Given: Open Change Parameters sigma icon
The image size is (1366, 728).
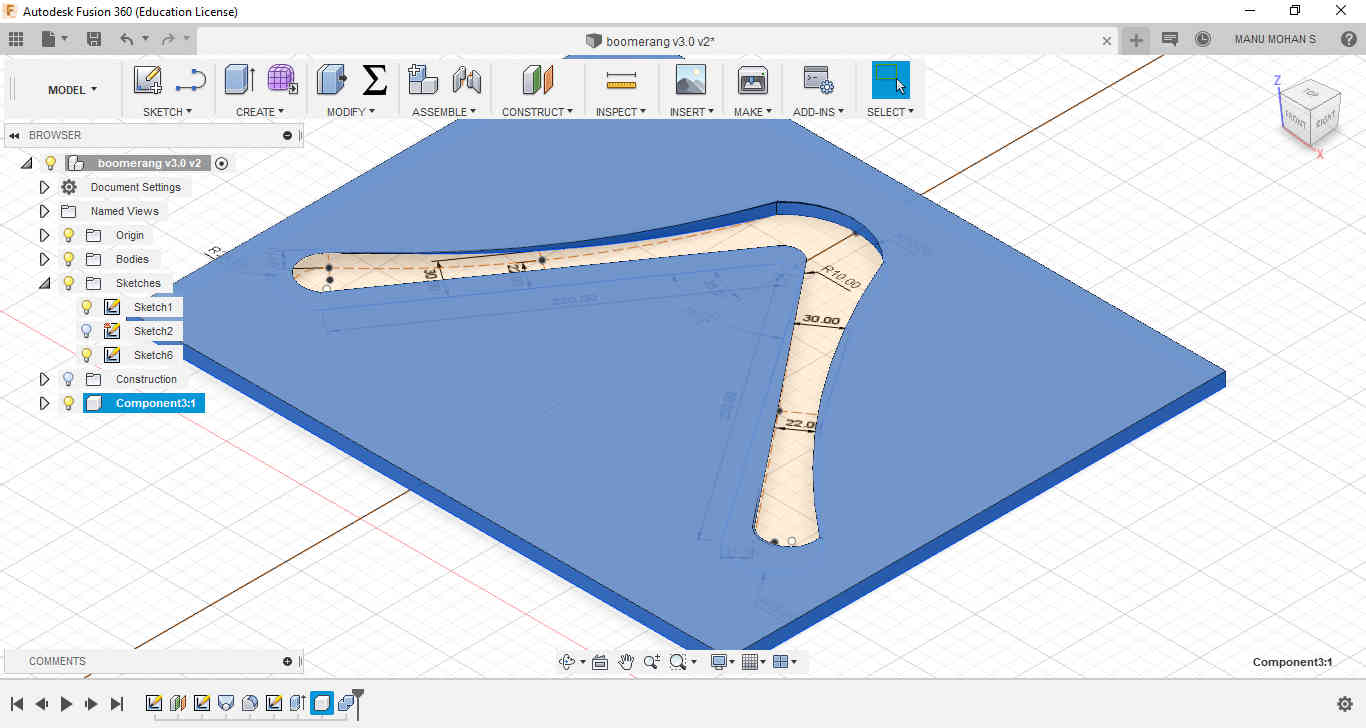Looking at the screenshot, I should point(374,80).
